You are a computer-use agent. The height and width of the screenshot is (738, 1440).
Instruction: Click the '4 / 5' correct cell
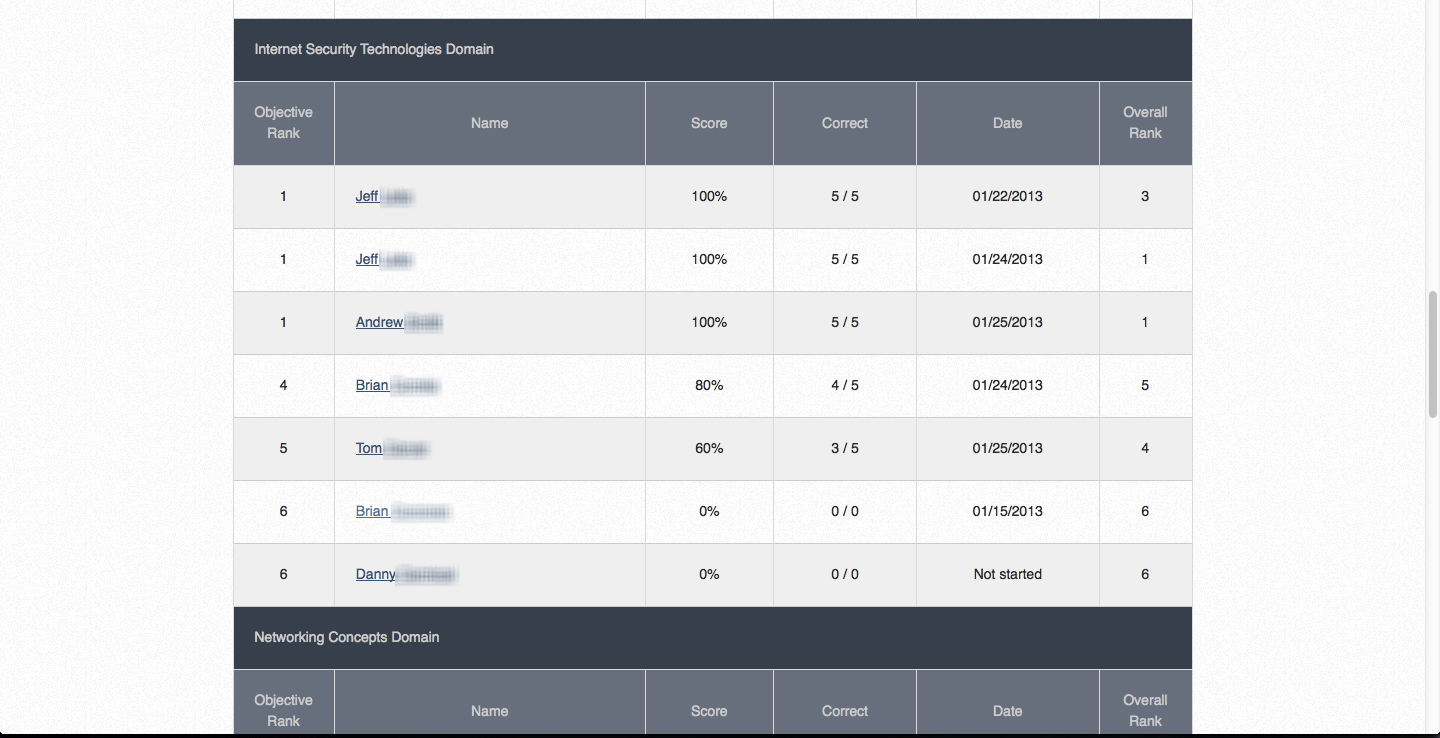point(845,385)
